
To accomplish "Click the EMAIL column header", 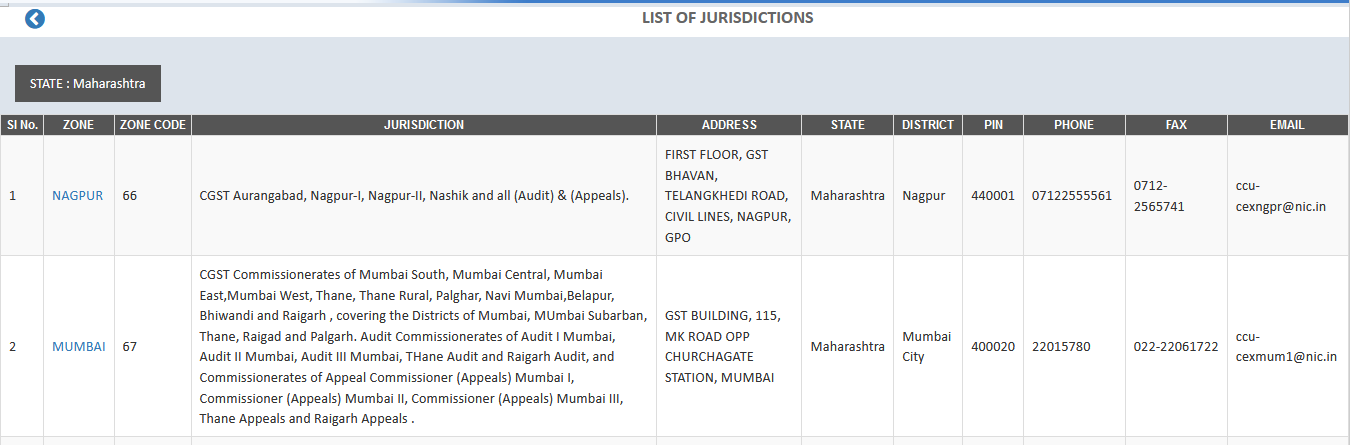I will point(1288,125).
